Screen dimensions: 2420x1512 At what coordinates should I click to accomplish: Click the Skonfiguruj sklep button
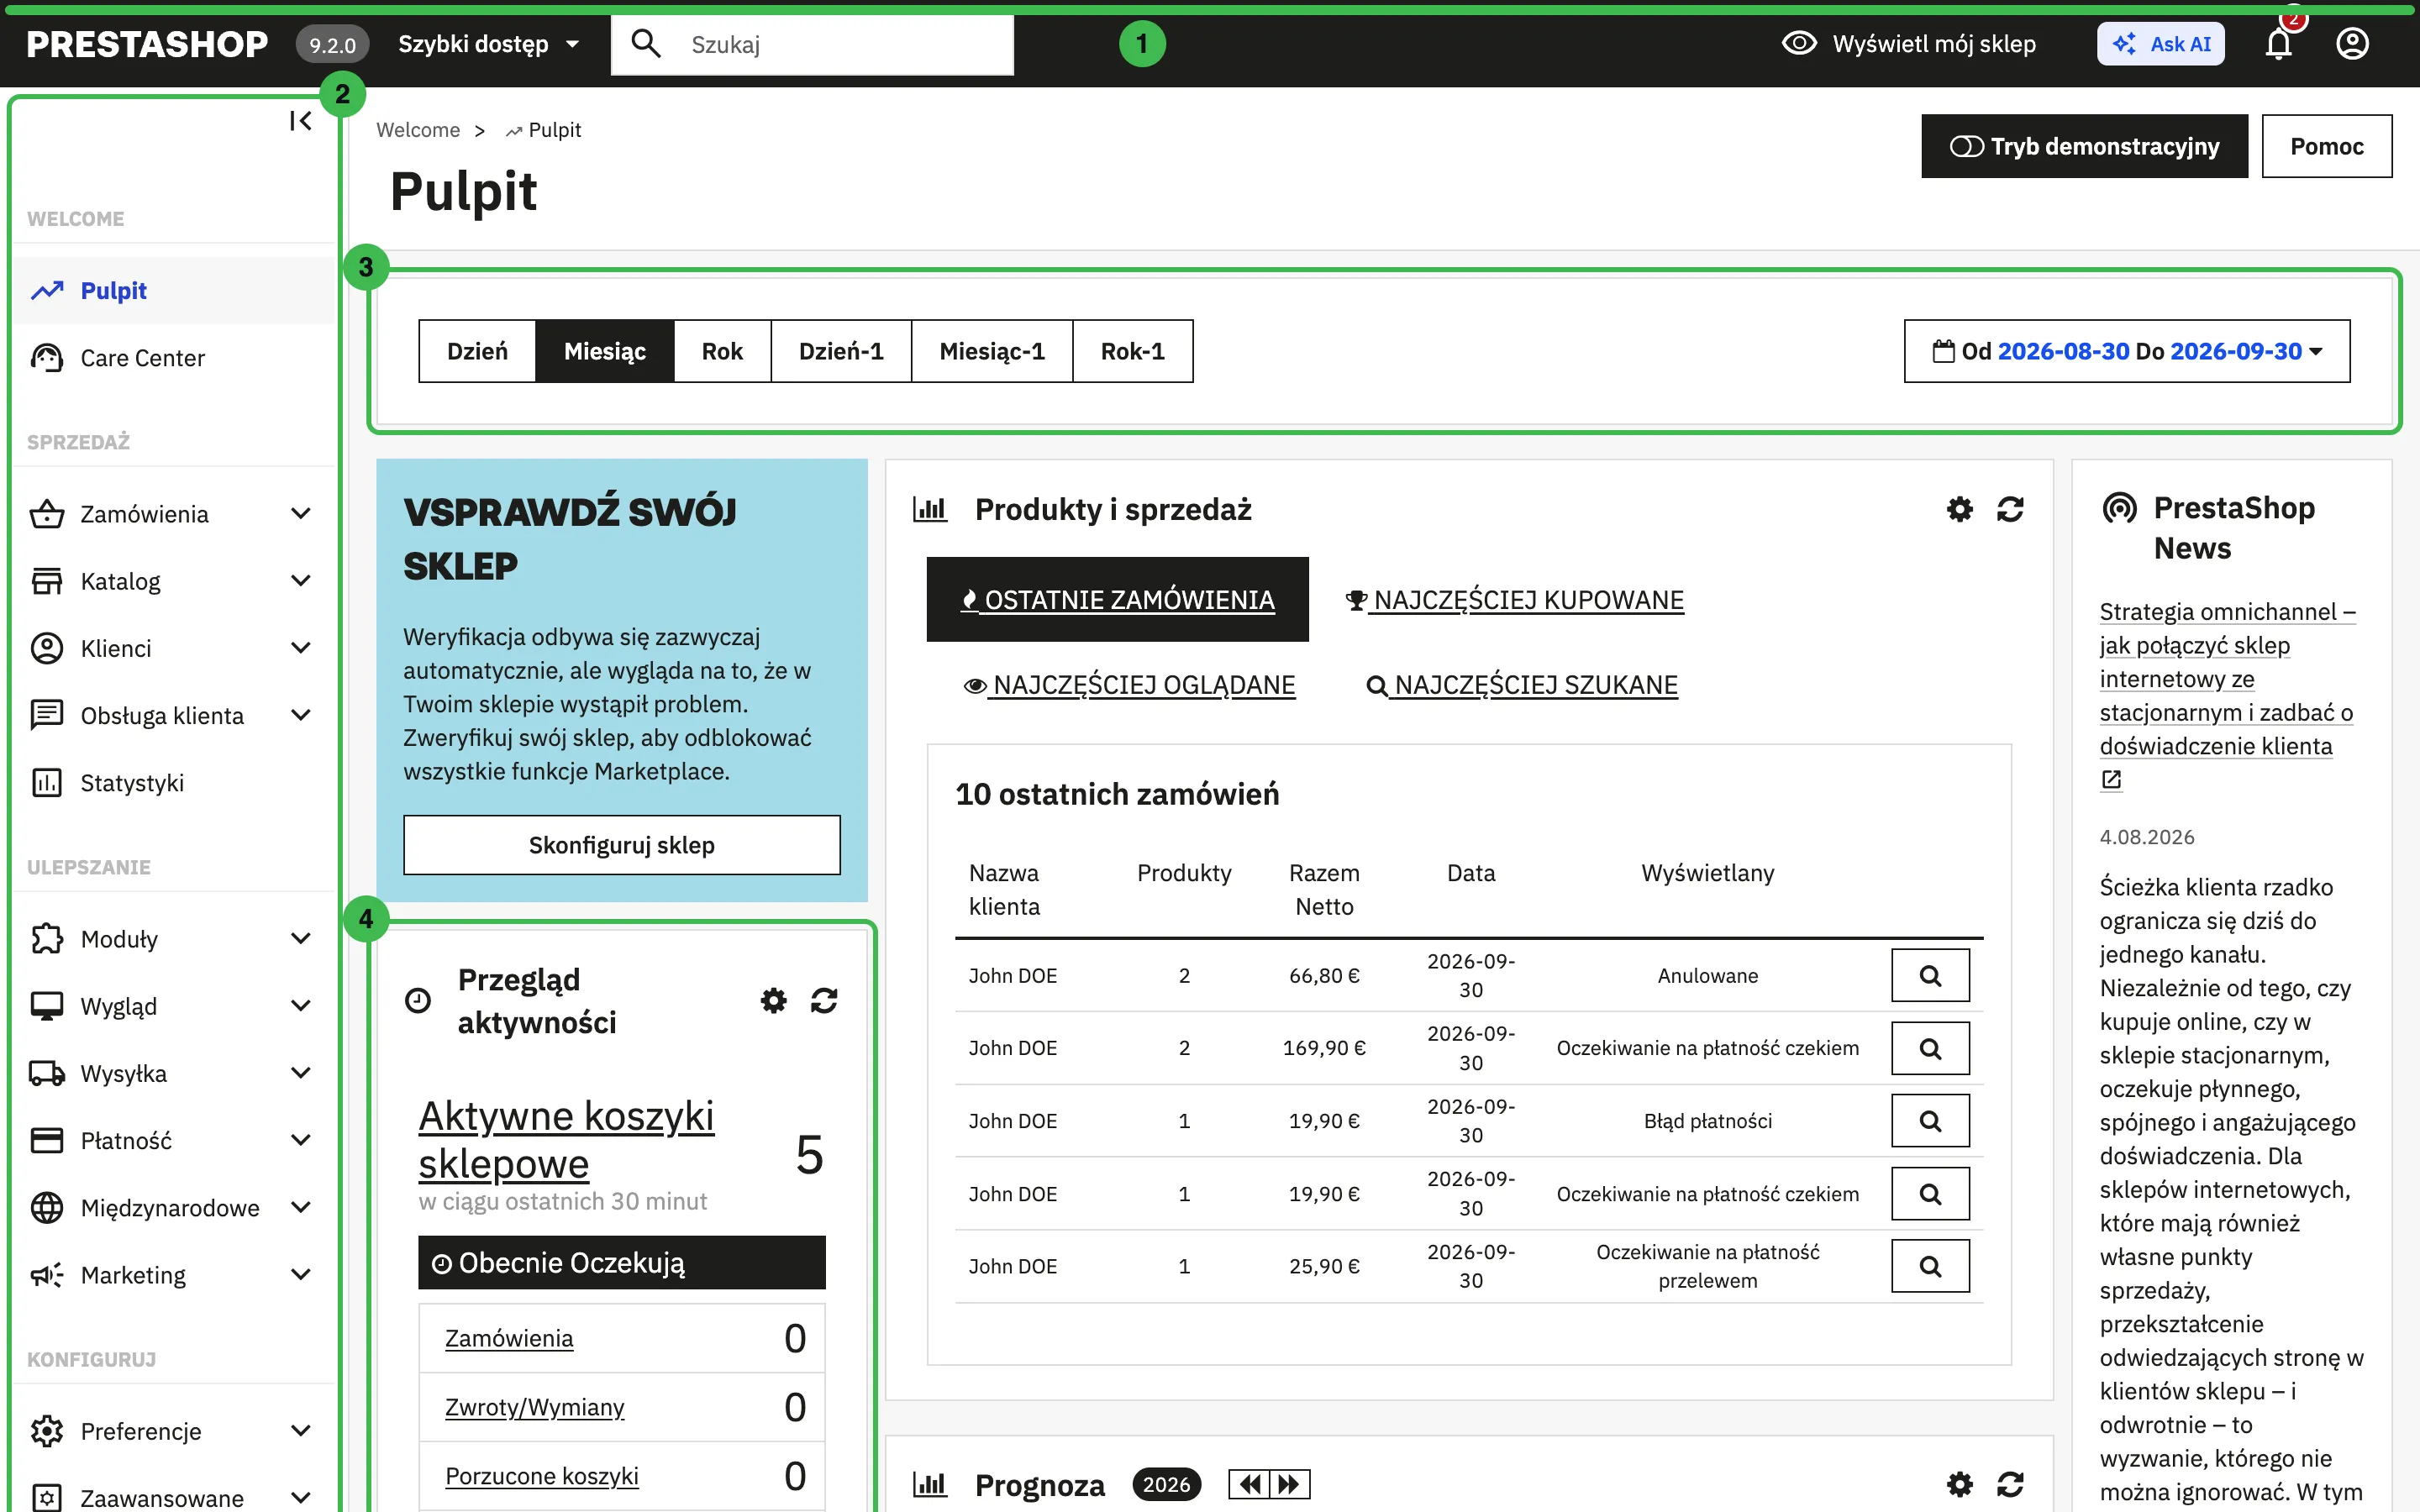621,845
